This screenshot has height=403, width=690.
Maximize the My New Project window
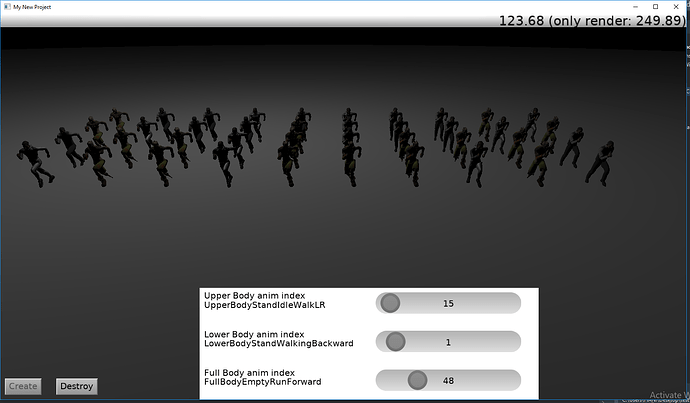[655, 6]
